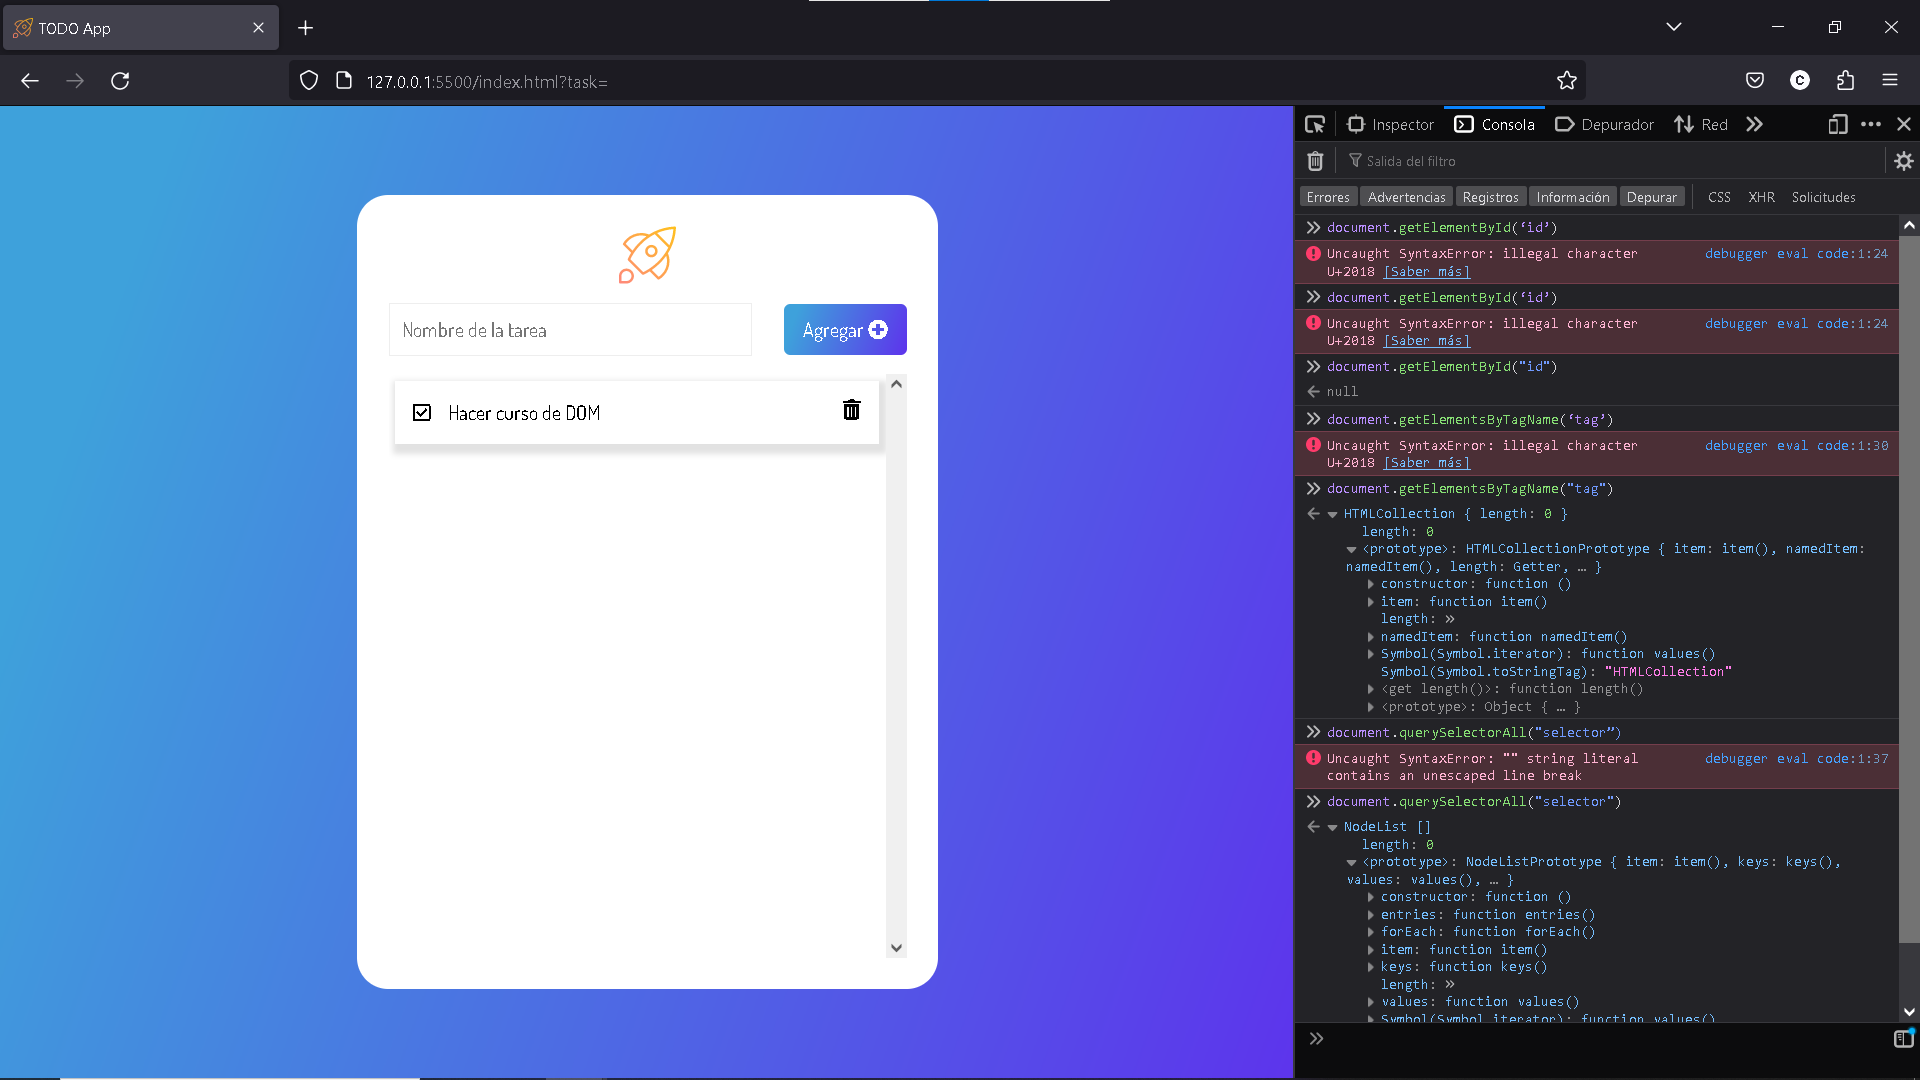The image size is (1920, 1080).
Task: Open a new browser tab
Action: click(x=306, y=28)
